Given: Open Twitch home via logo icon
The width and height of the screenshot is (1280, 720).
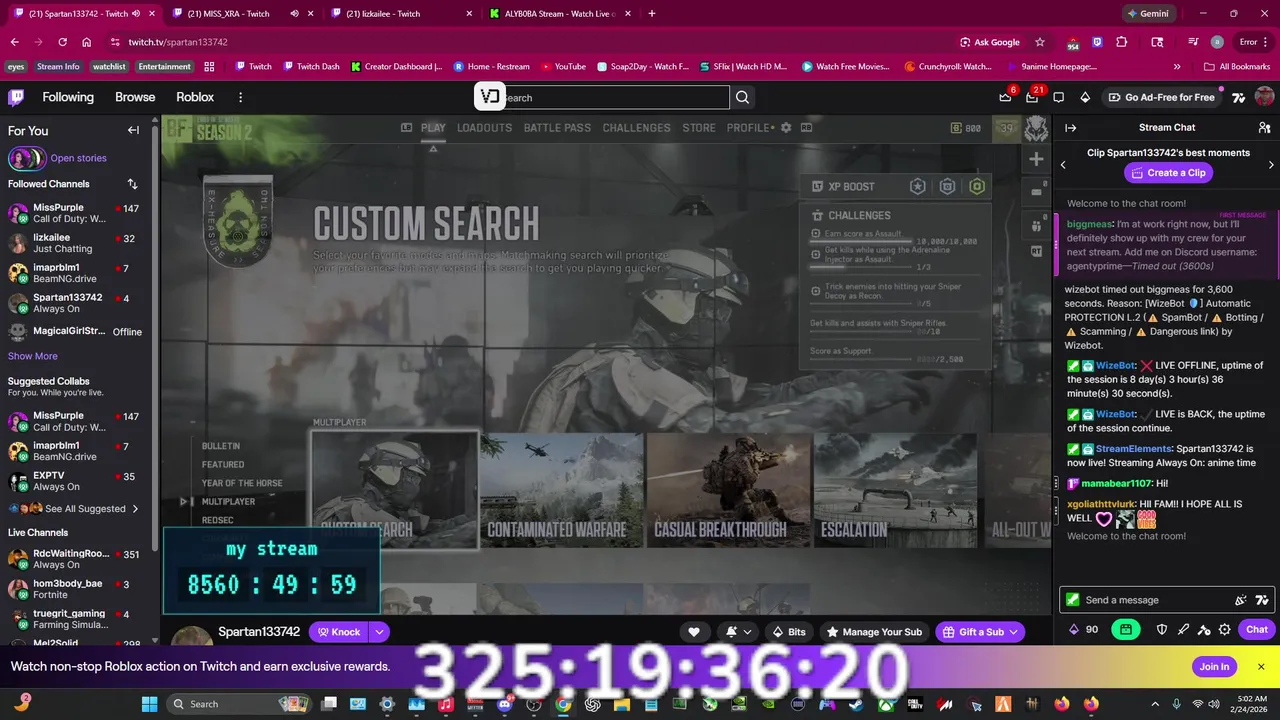Looking at the screenshot, I should click(16, 97).
